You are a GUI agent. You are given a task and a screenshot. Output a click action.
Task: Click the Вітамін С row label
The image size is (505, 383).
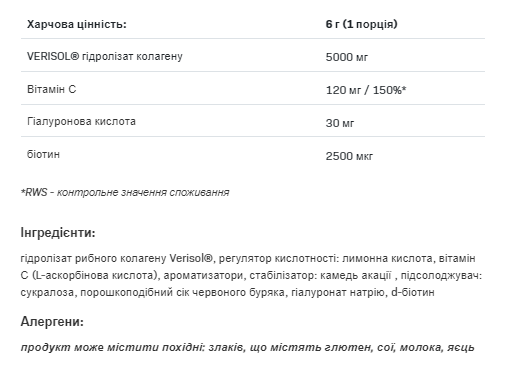[52, 89]
